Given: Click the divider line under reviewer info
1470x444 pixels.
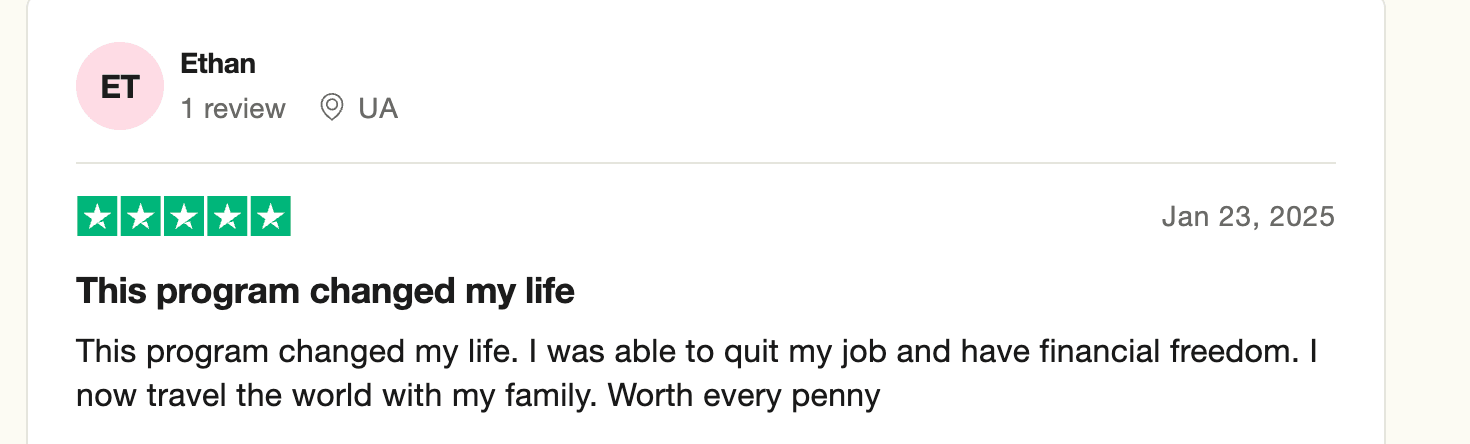Looking at the screenshot, I should click(705, 162).
